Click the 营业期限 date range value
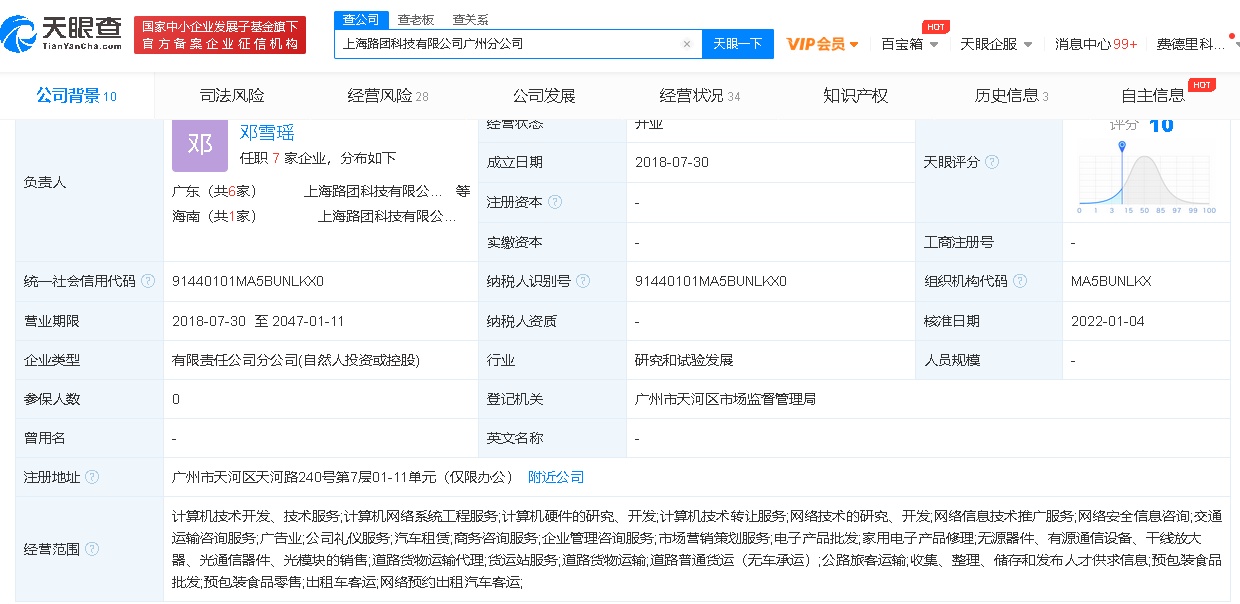The image size is (1240, 604). (258, 321)
